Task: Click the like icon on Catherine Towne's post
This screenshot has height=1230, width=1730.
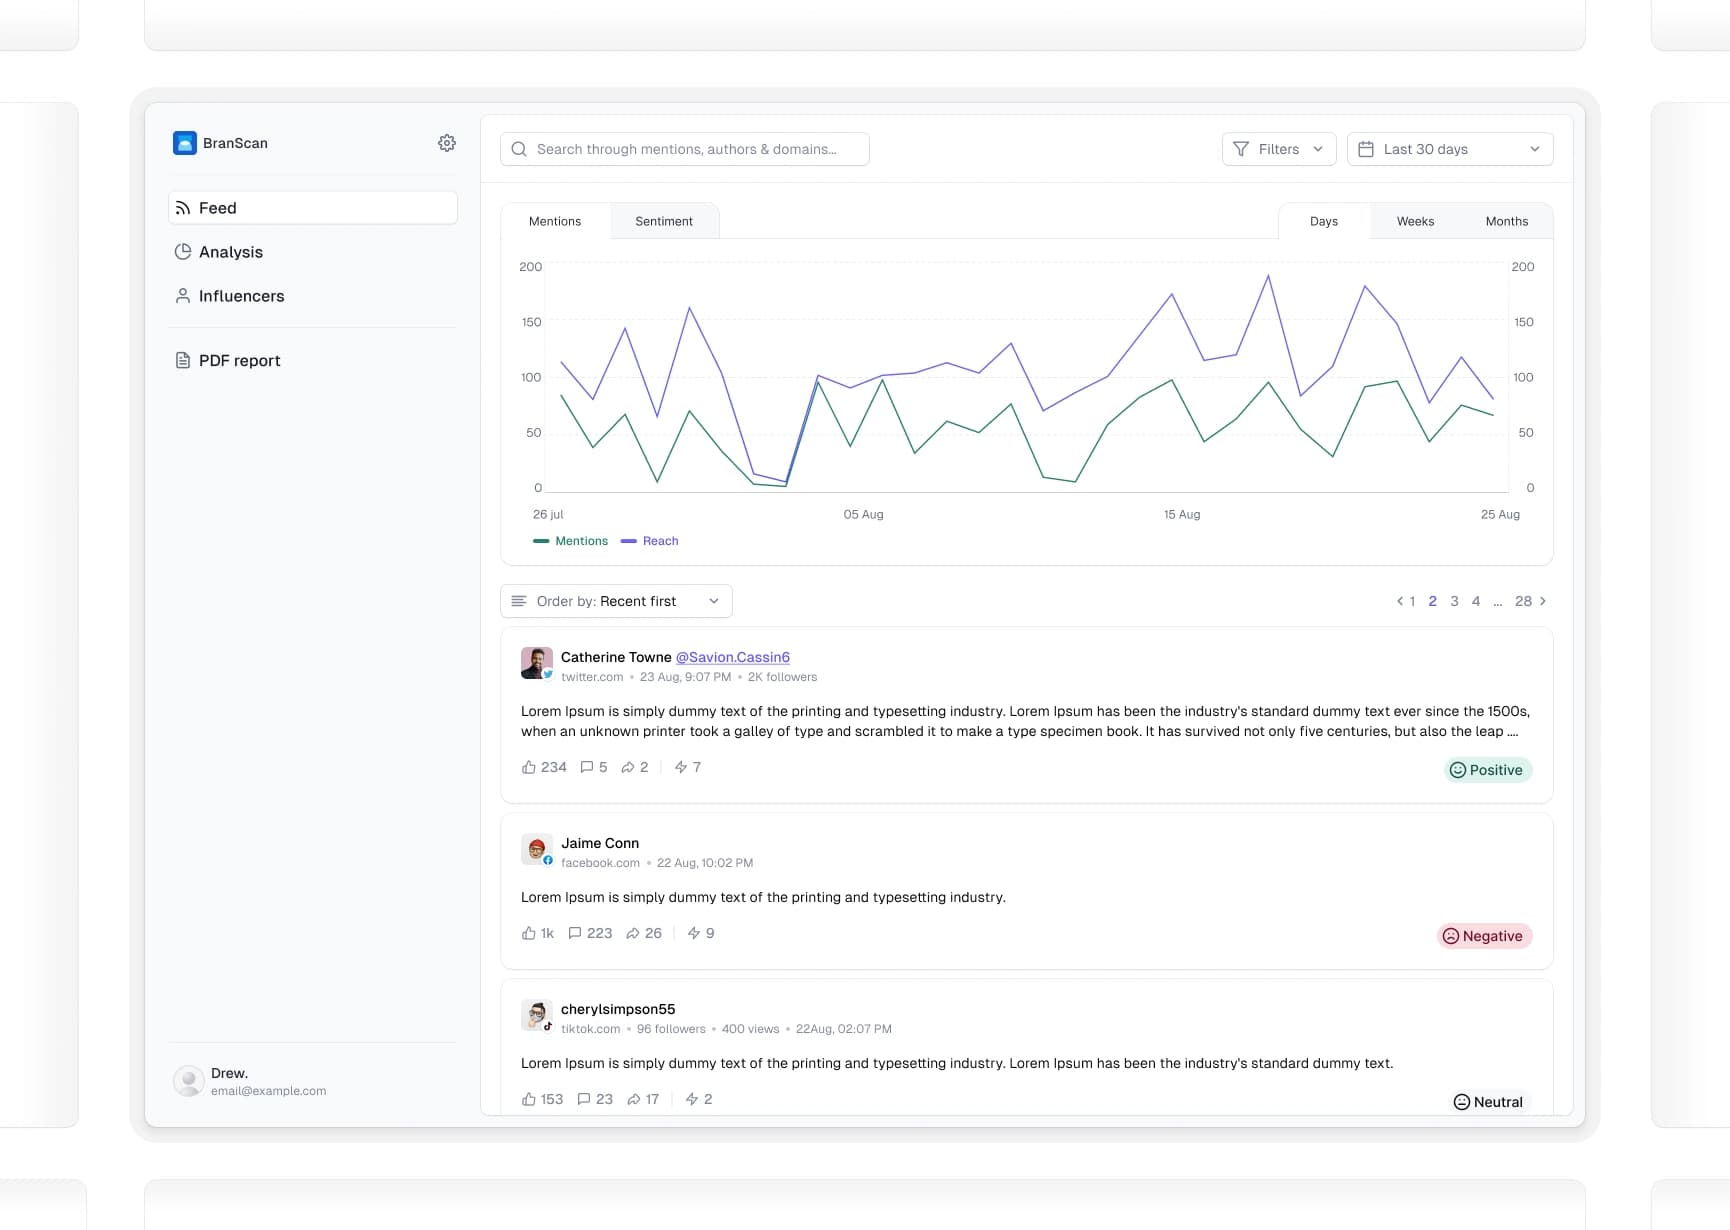Action: coord(529,767)
